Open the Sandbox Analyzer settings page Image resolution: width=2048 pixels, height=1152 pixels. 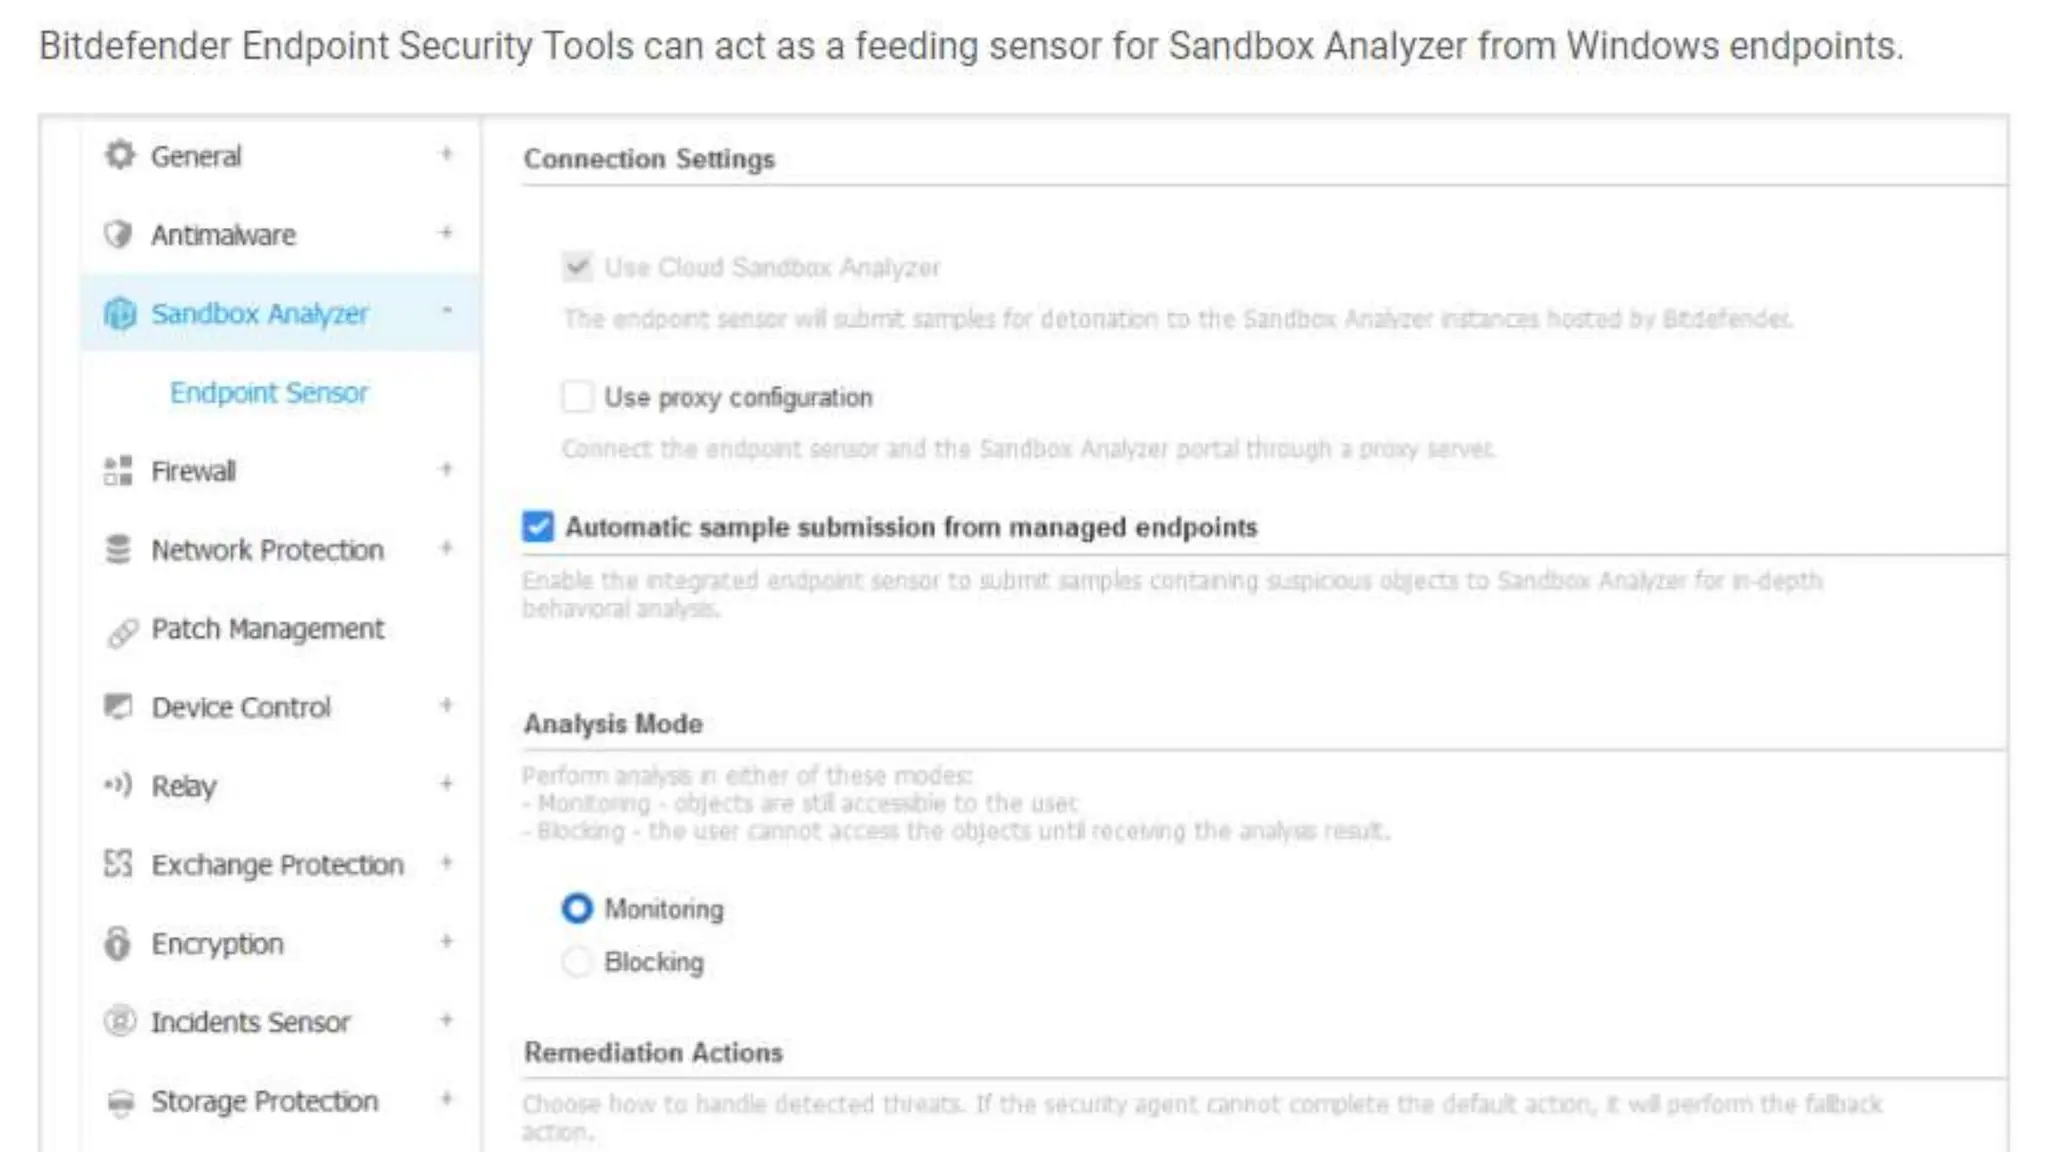259,314
